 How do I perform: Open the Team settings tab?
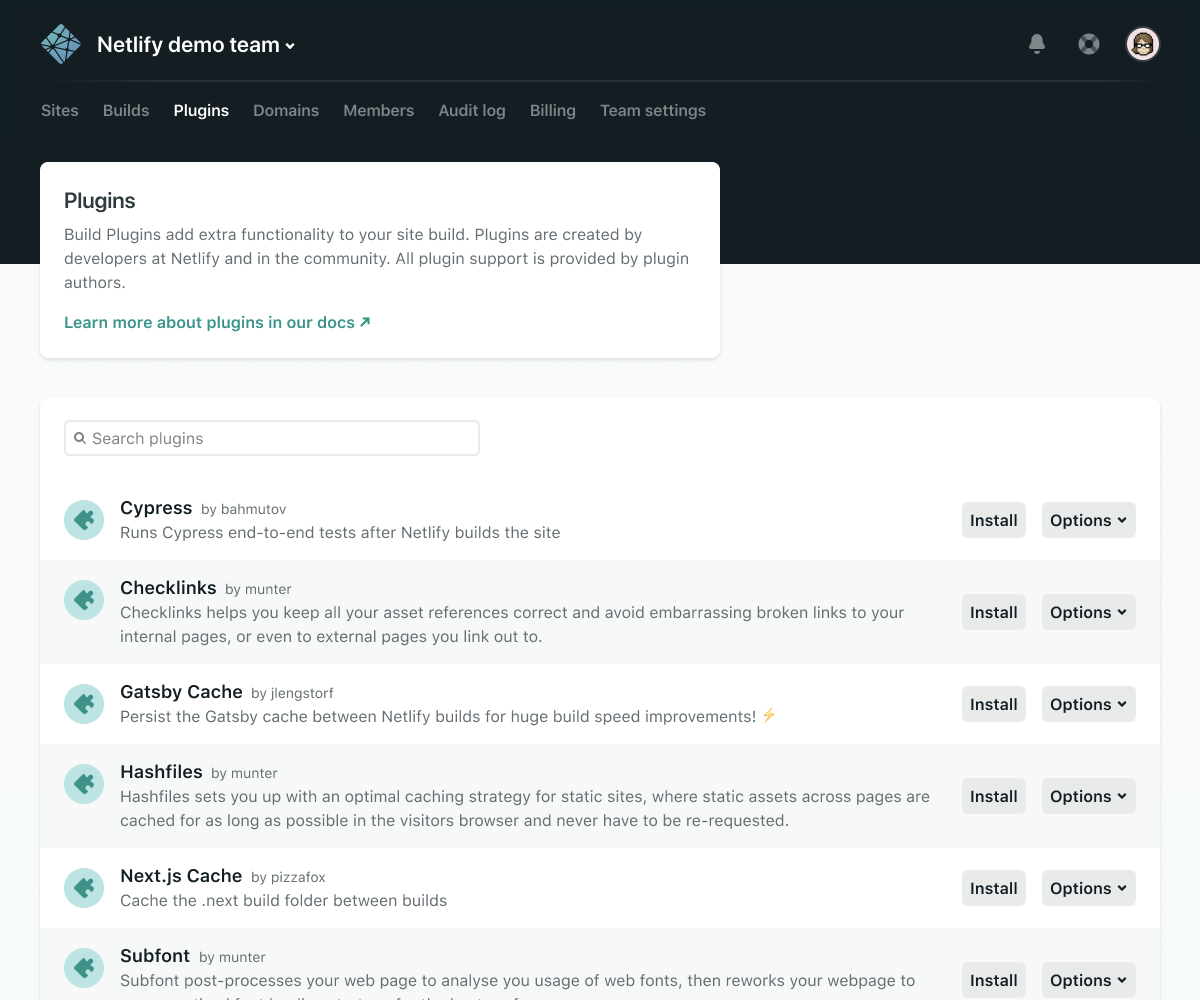coord(653,111)
